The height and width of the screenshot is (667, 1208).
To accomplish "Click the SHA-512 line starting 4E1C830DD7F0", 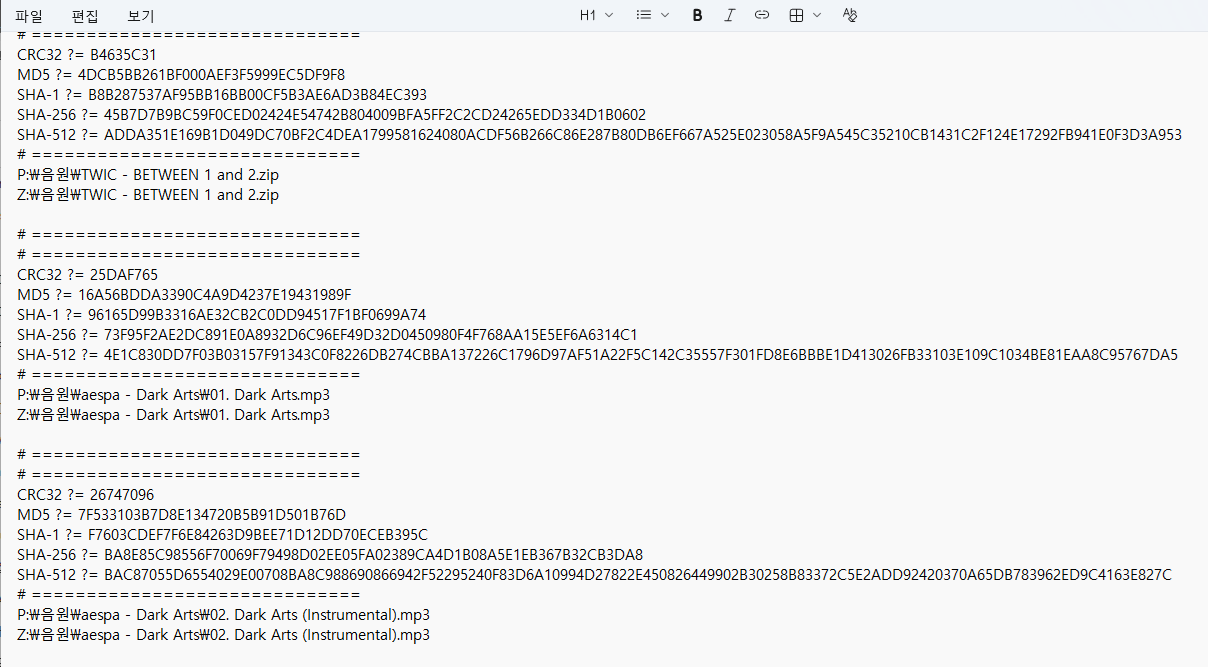I will (x=598, y=355).
